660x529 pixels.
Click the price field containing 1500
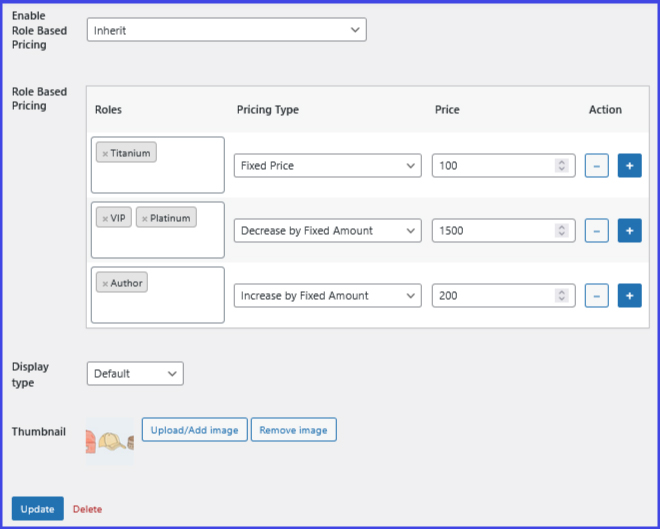pyautogui.click(x=493, y=231)
